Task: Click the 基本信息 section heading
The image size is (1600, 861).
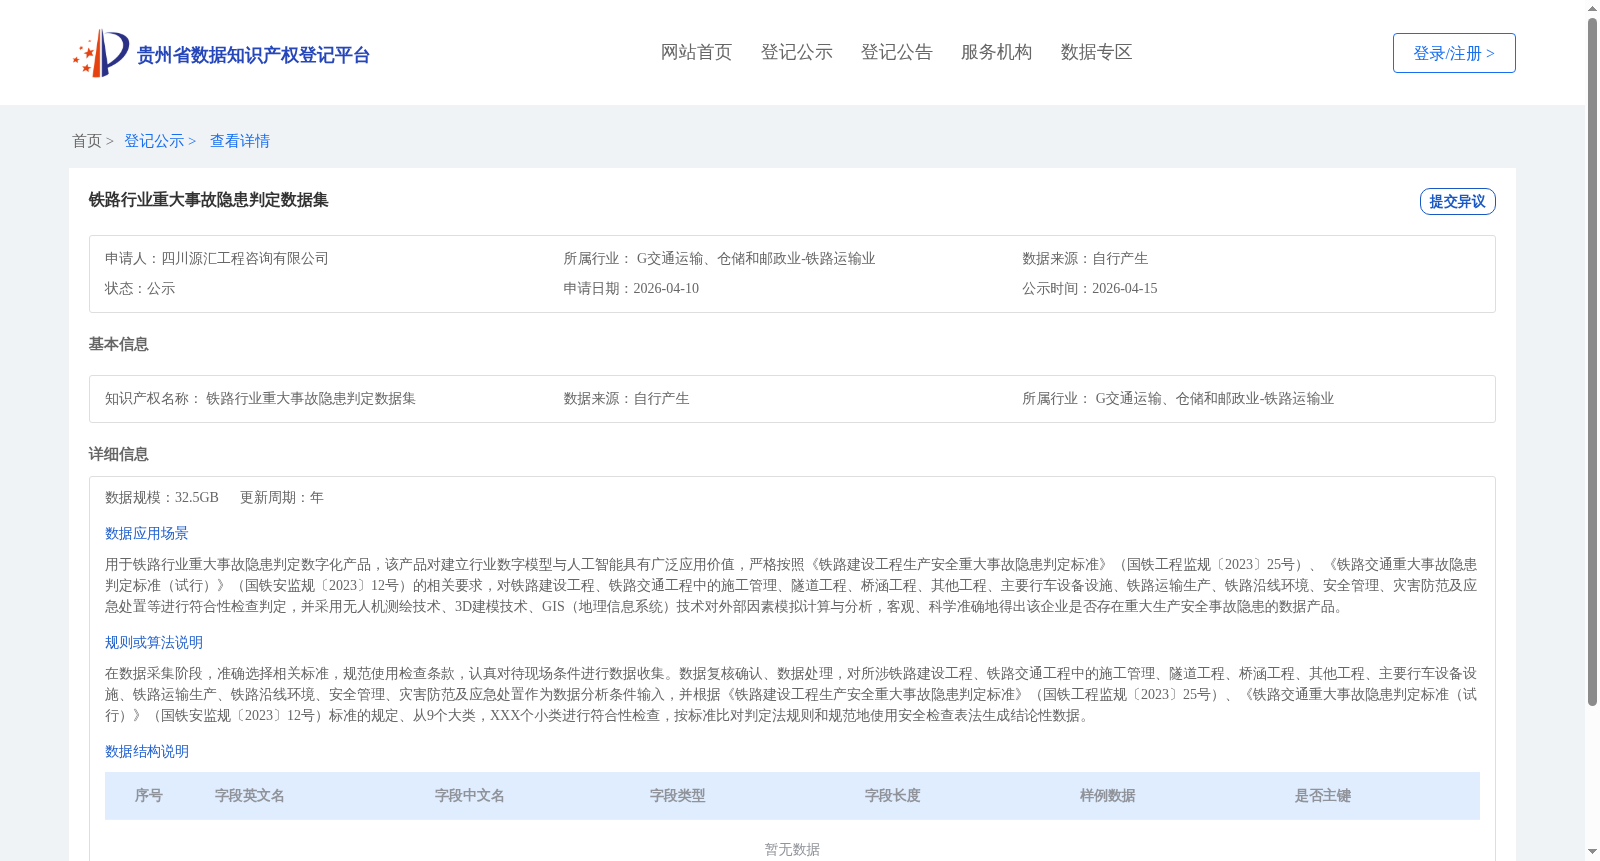Action: pos(119,344)
